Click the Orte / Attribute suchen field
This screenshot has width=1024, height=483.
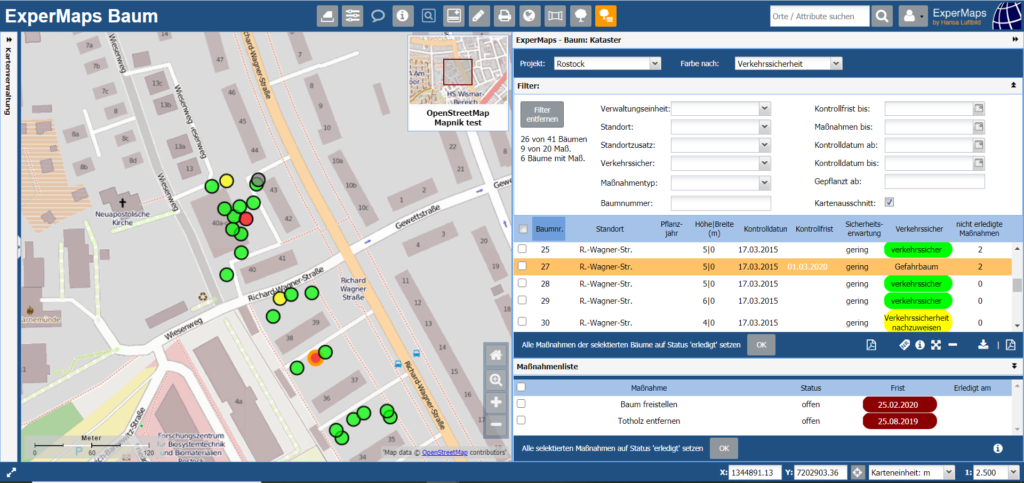(x=818, y=16)
